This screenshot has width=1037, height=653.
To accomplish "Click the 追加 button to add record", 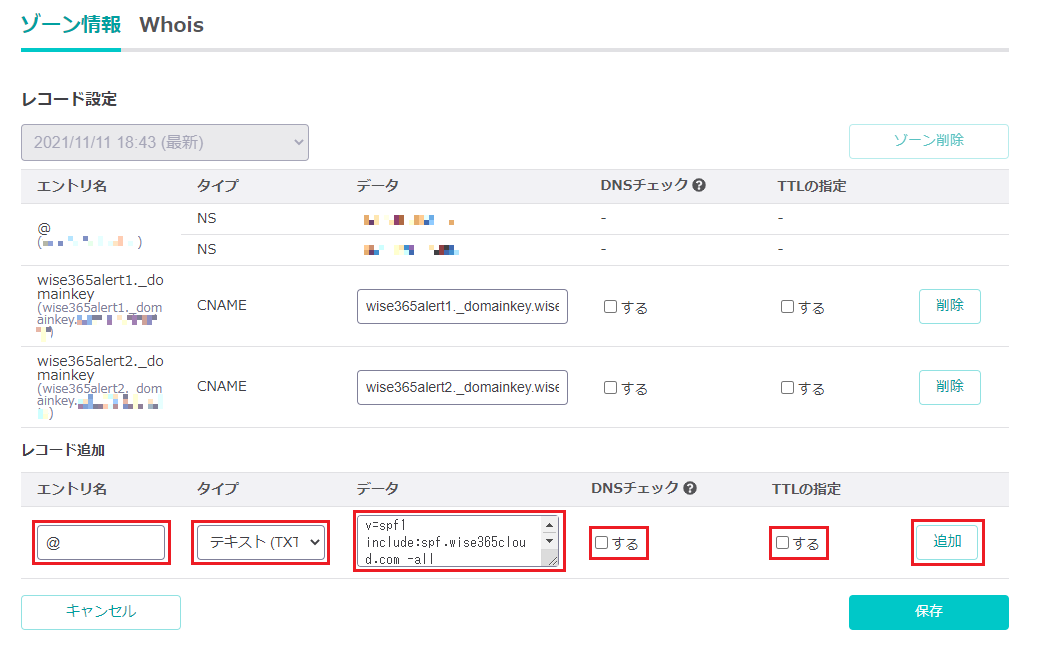I will pos(947,542).
